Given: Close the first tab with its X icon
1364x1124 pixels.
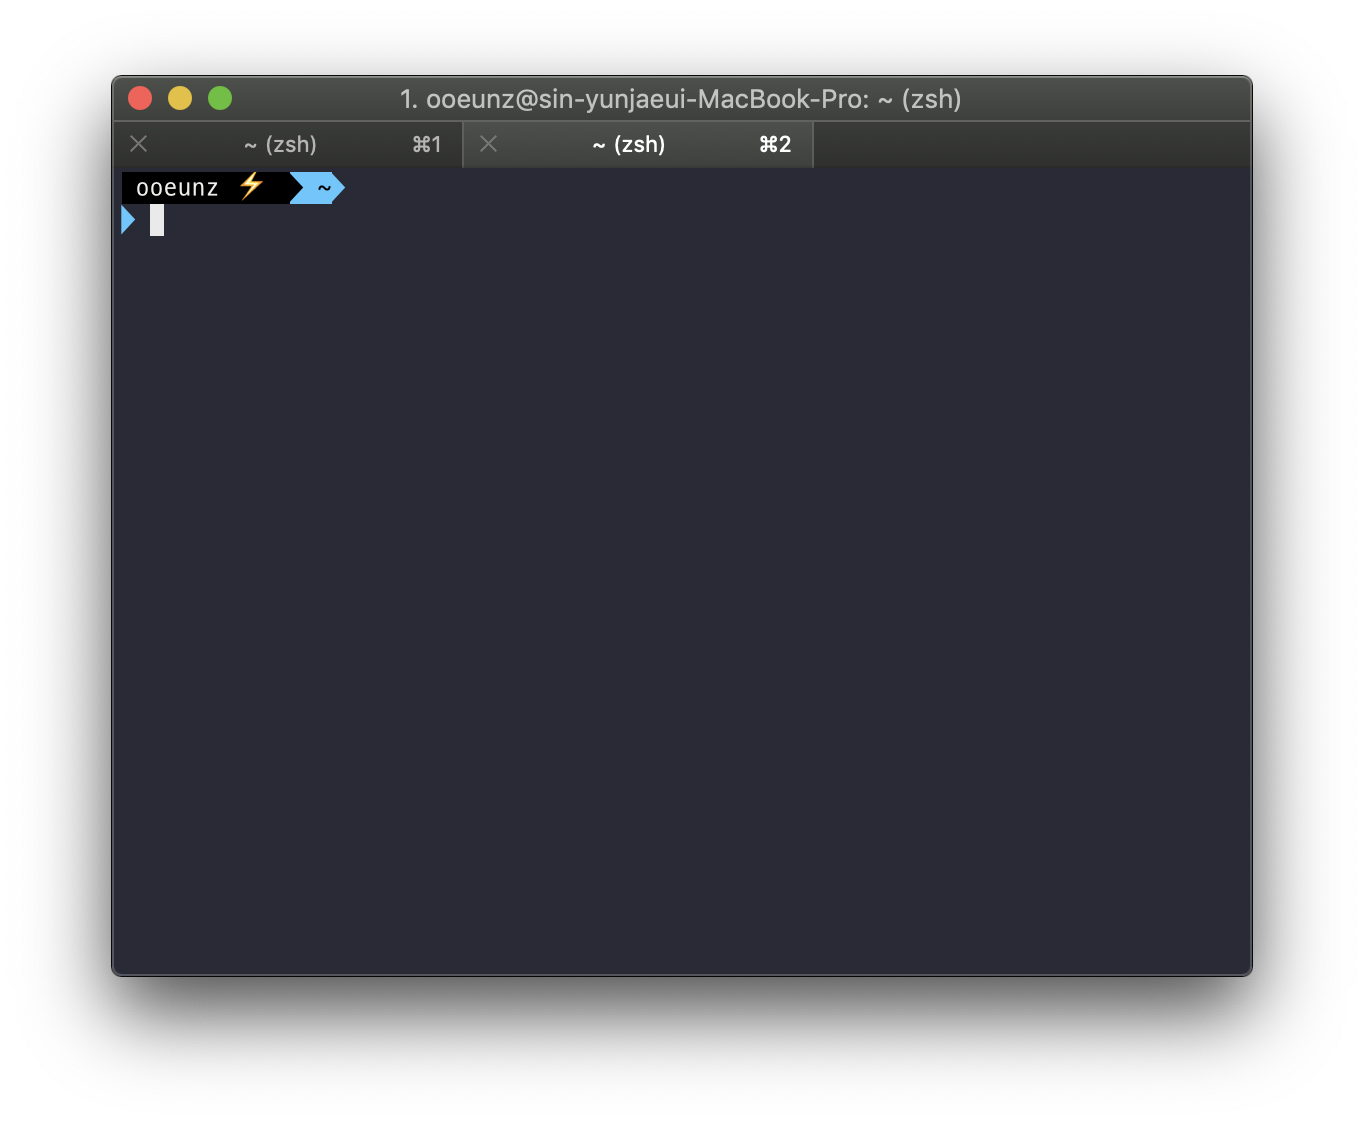Looking at the screenshot, I should coord(139,144).
